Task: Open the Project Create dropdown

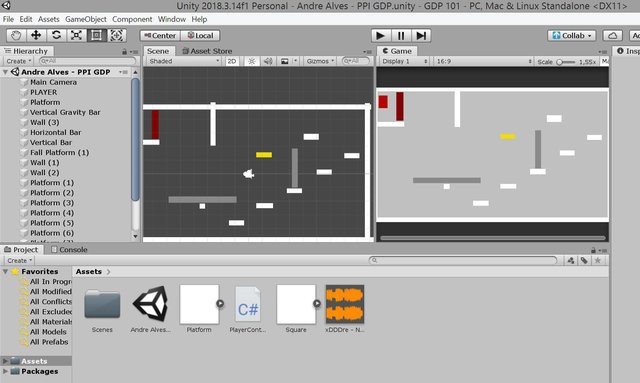Action: [x=19, y=260]
